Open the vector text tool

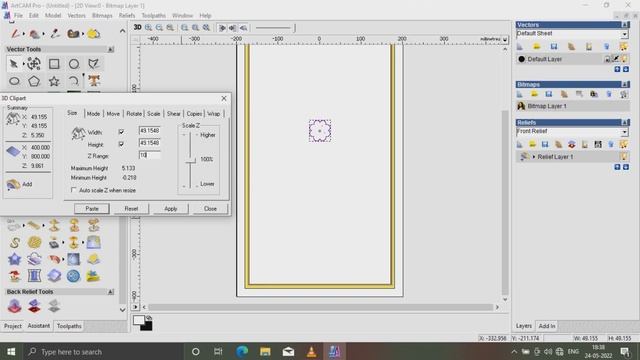click(94, 81)
